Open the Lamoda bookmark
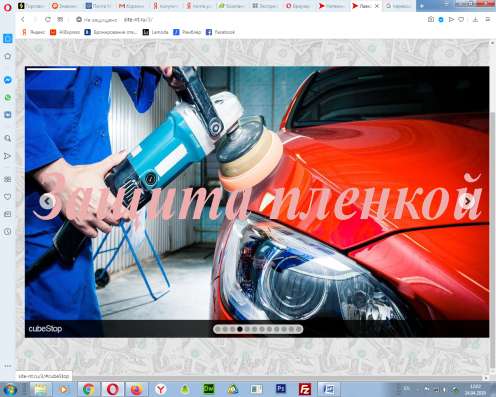496x397 pixels. pos(156,32)
